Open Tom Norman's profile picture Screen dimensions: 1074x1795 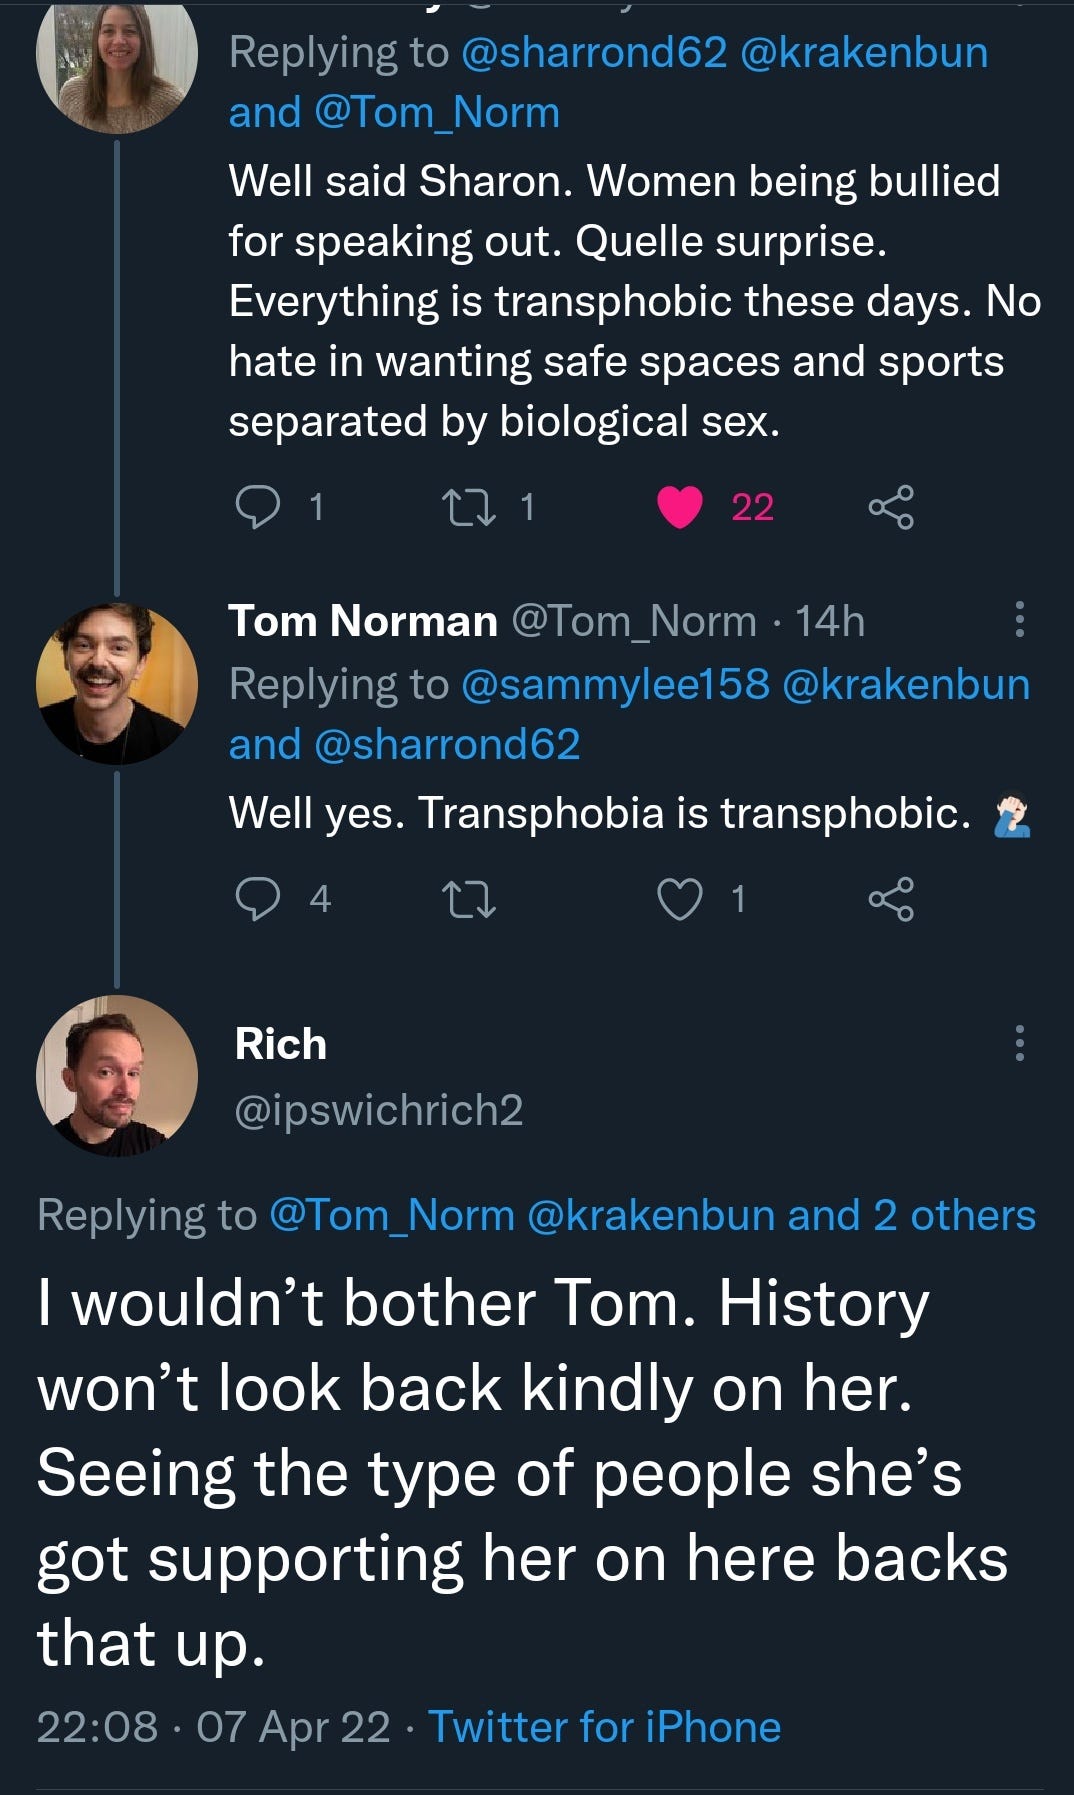click(116, 684)
